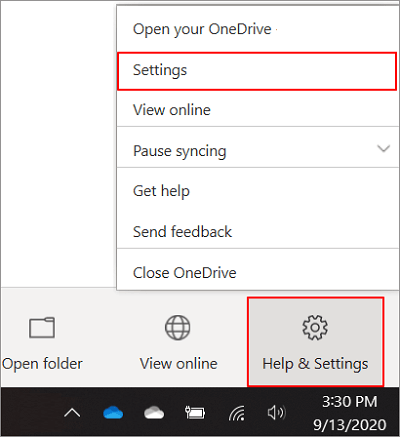
Task: Select Send feedback
Action: (x=258, y=232)
